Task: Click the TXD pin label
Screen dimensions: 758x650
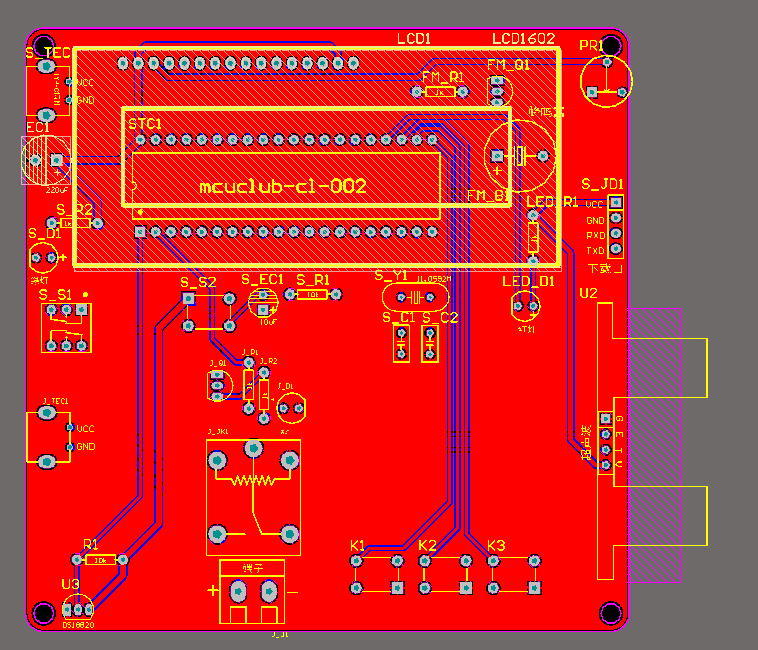Action: [x=596, y=251]
